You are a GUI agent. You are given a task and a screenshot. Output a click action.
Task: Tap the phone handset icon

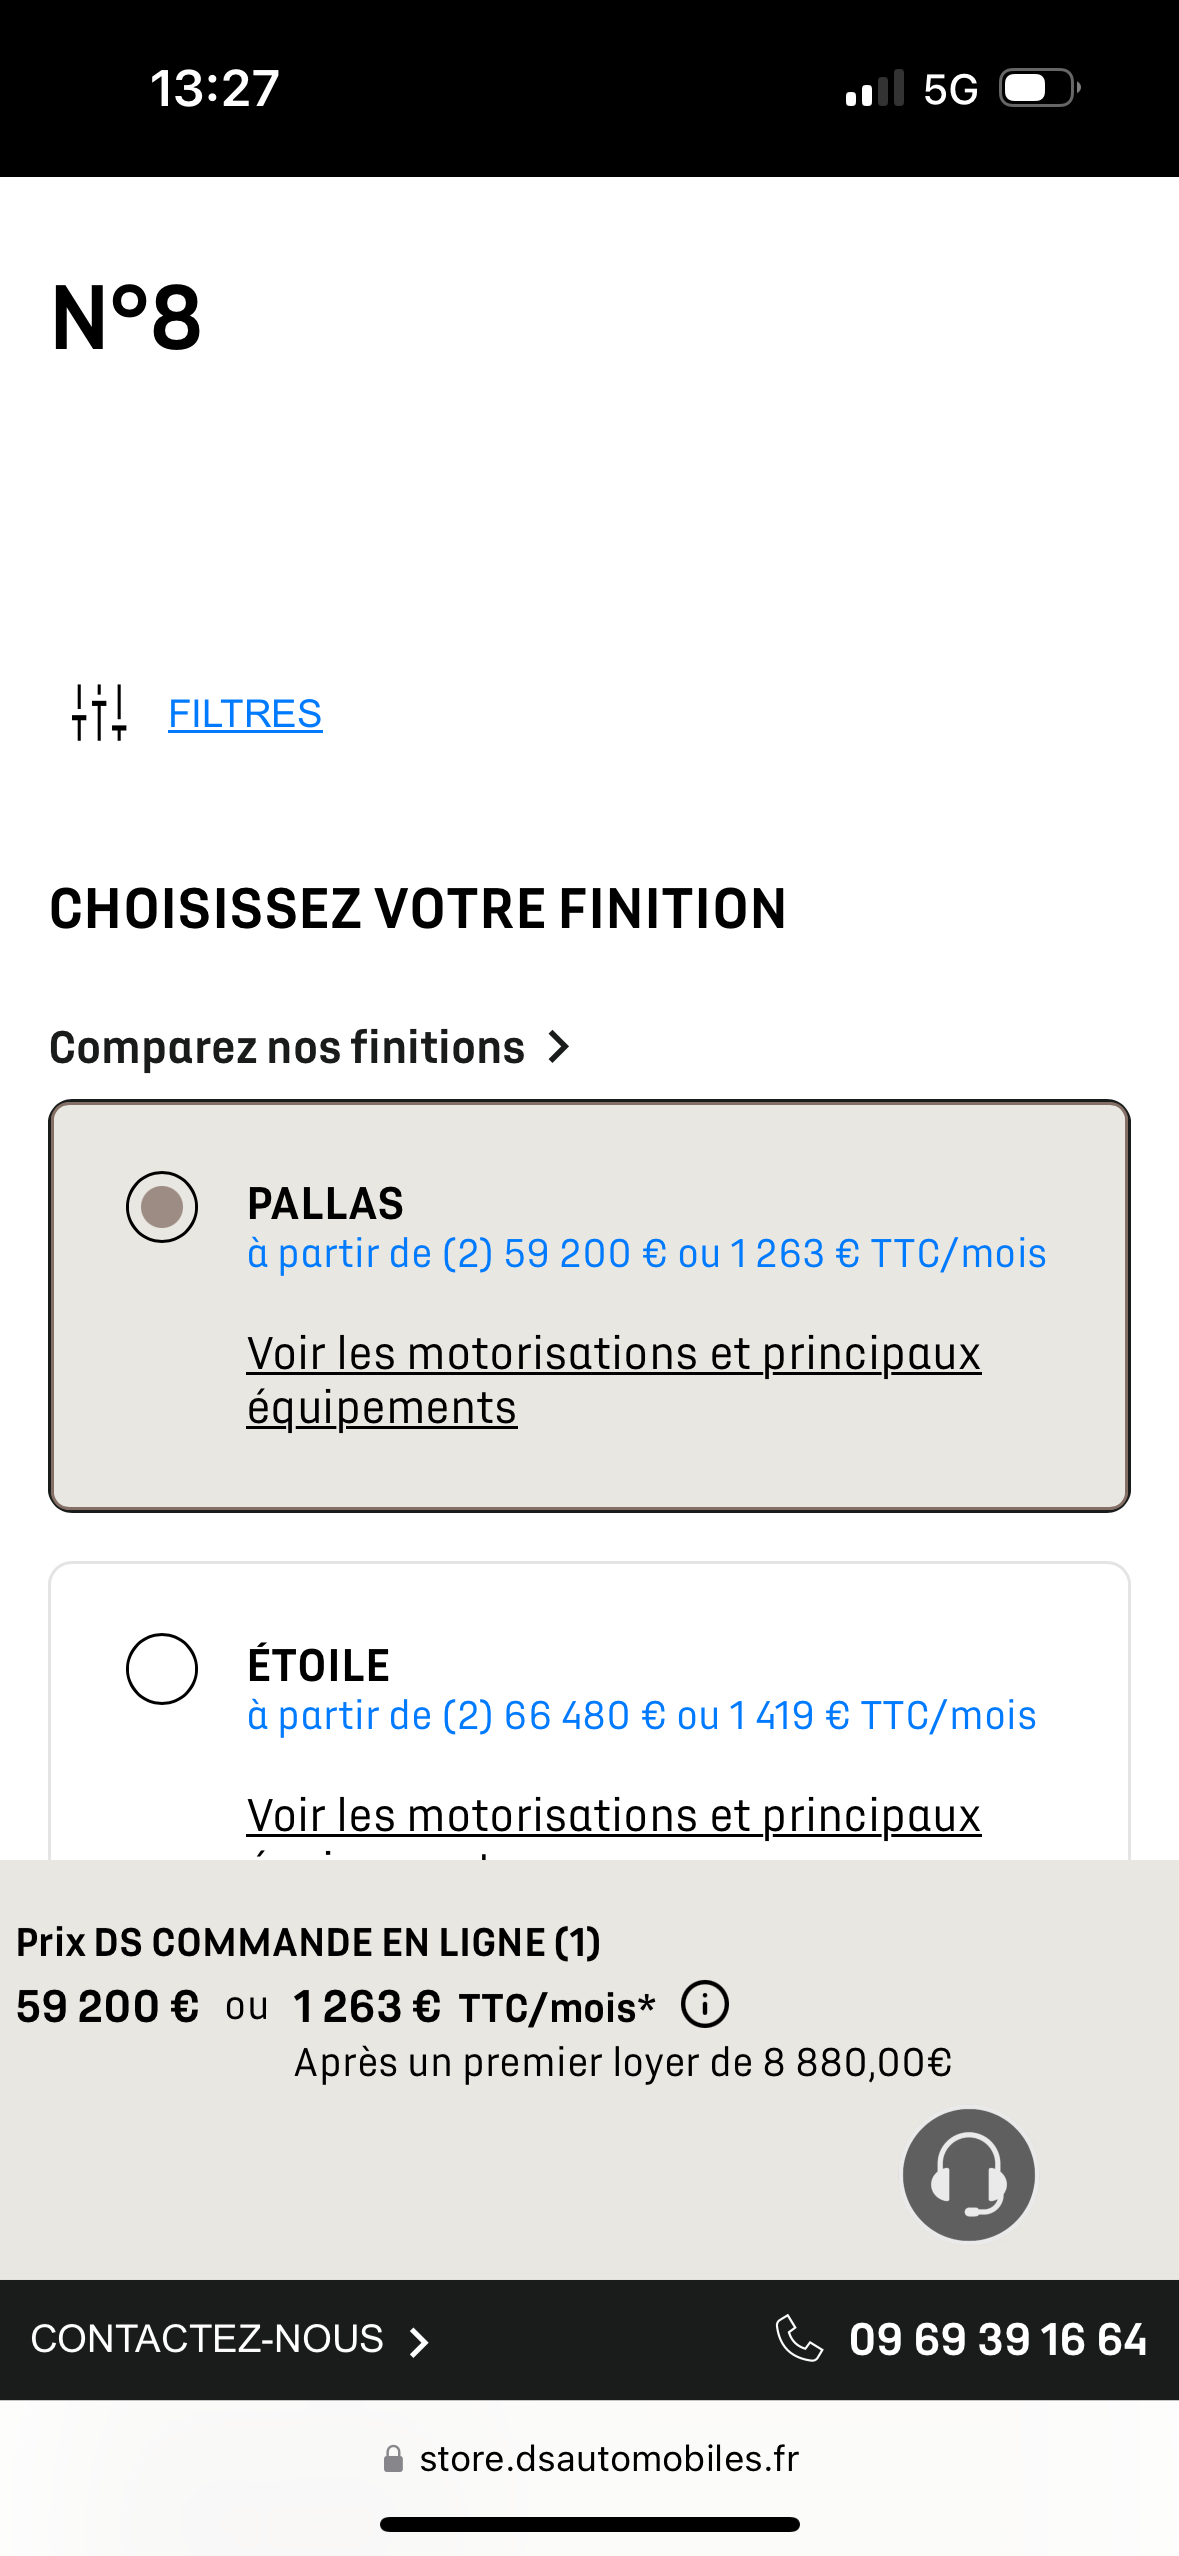coord(799,2338)
